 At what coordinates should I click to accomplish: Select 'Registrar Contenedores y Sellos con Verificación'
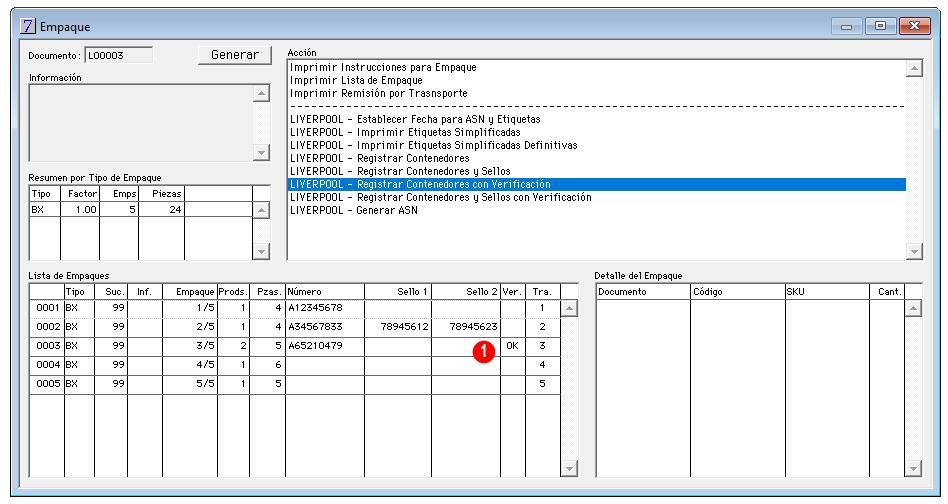[x=596, y=197]
